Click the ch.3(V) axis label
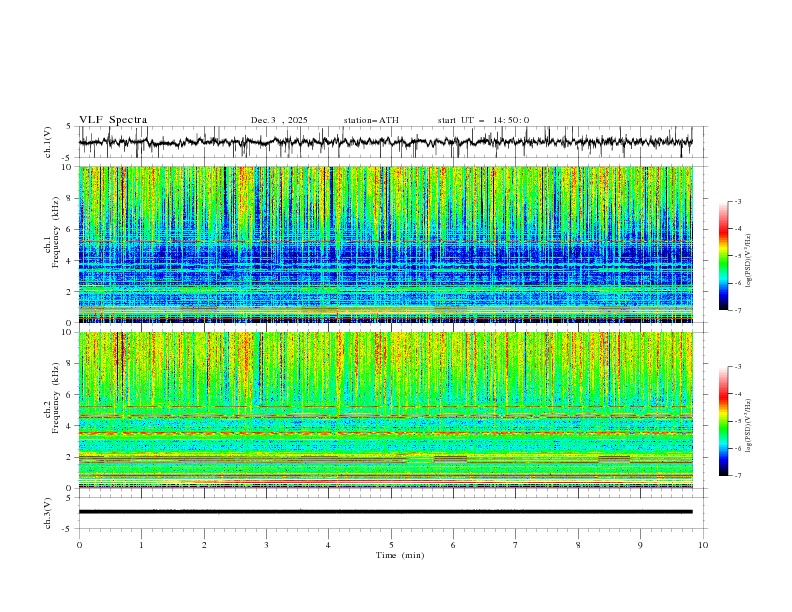 pos(49,512)
